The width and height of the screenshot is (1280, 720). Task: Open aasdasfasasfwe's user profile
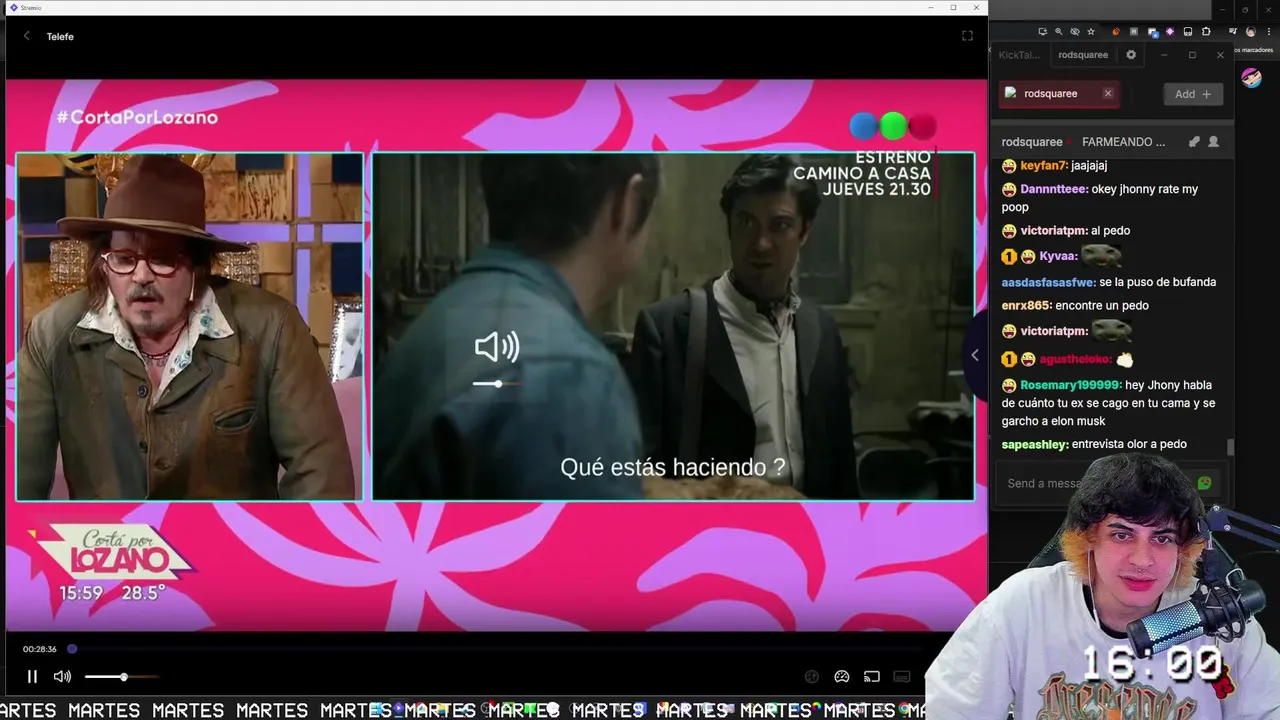point(1048,282)
